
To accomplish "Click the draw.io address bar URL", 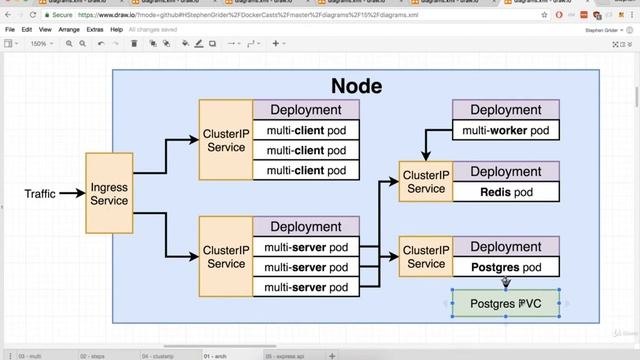I will pos(248,15).
